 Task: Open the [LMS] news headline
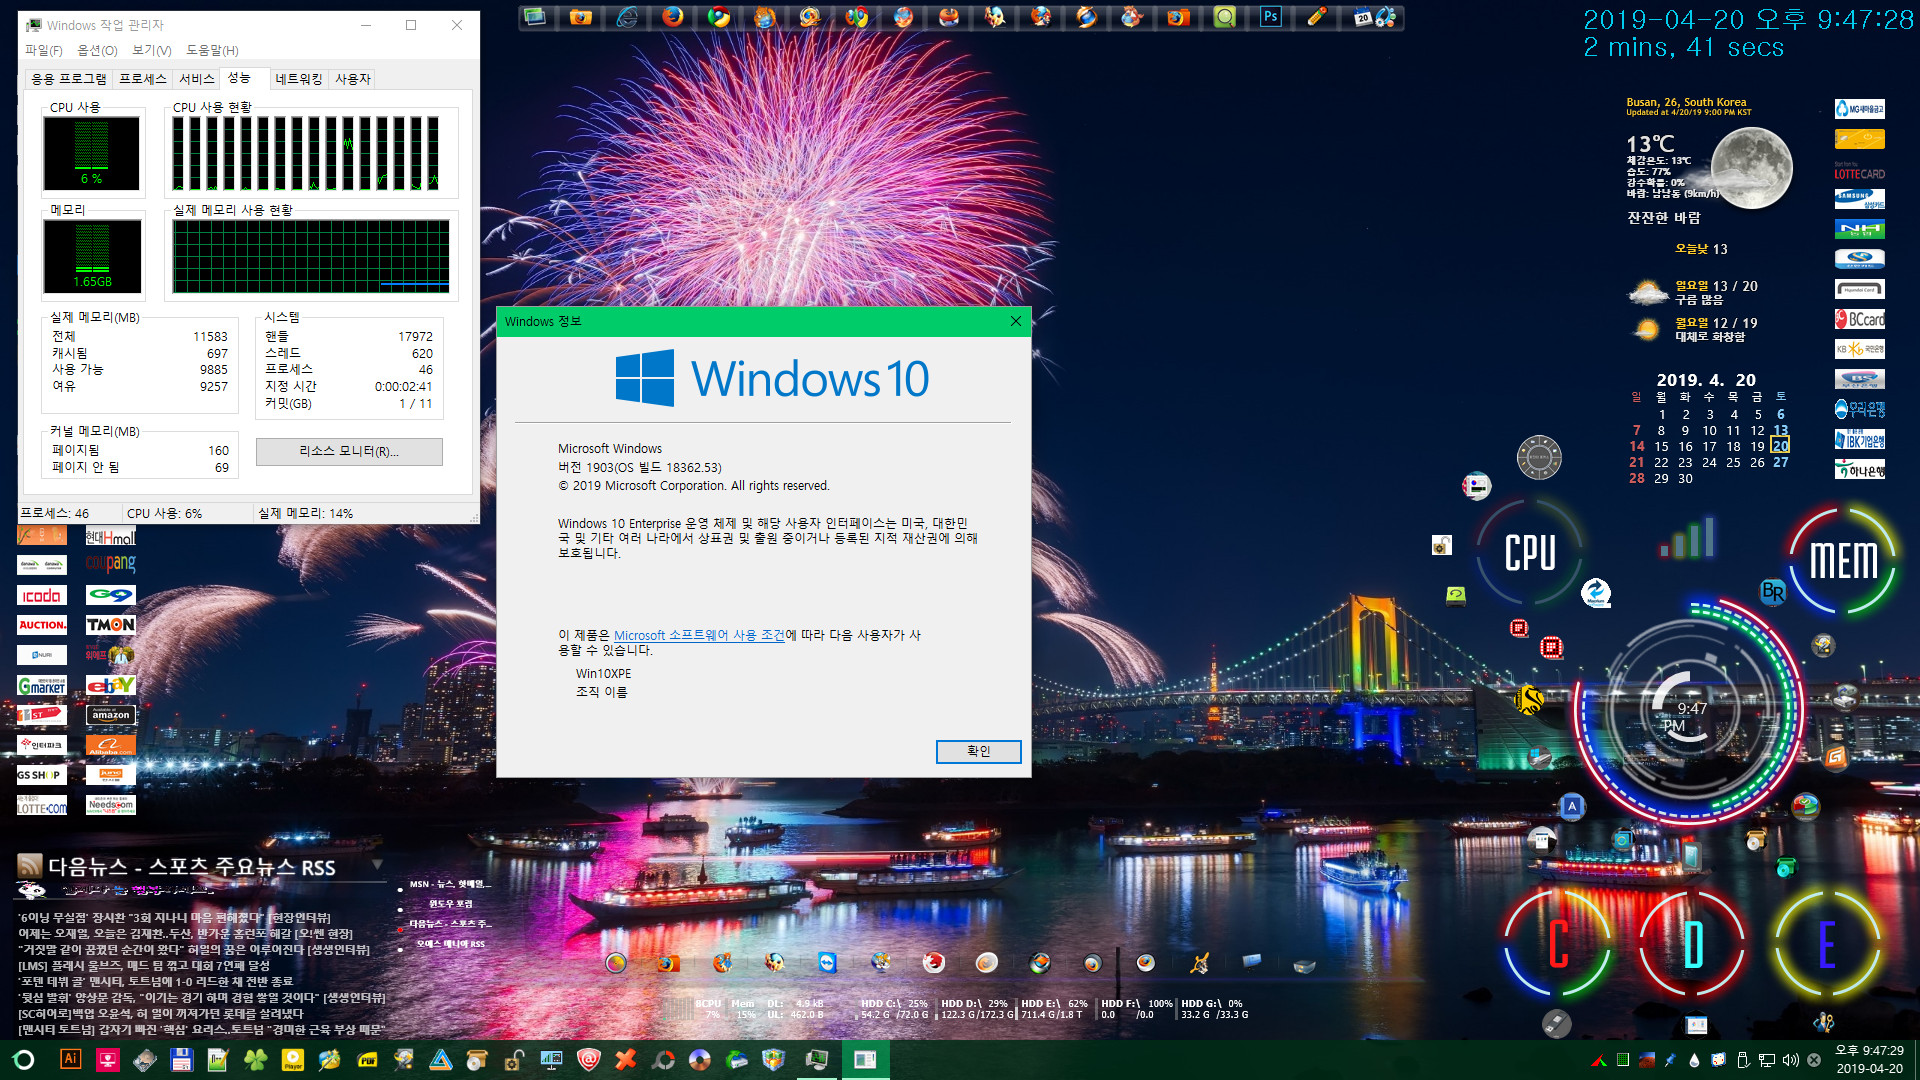coord(144,965)
